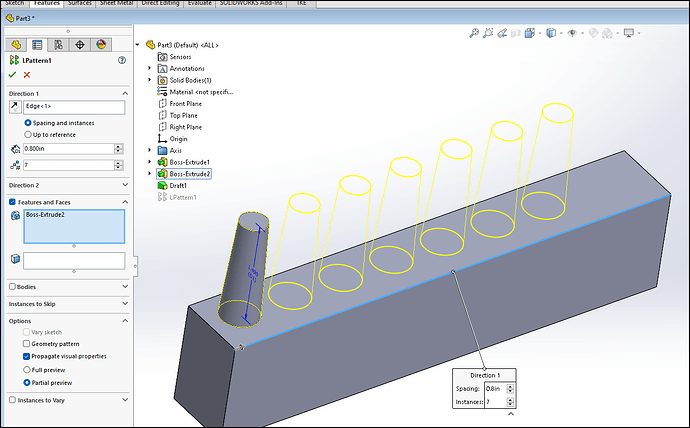
Task: Open help for LPattern1
Action: [122, 60]
